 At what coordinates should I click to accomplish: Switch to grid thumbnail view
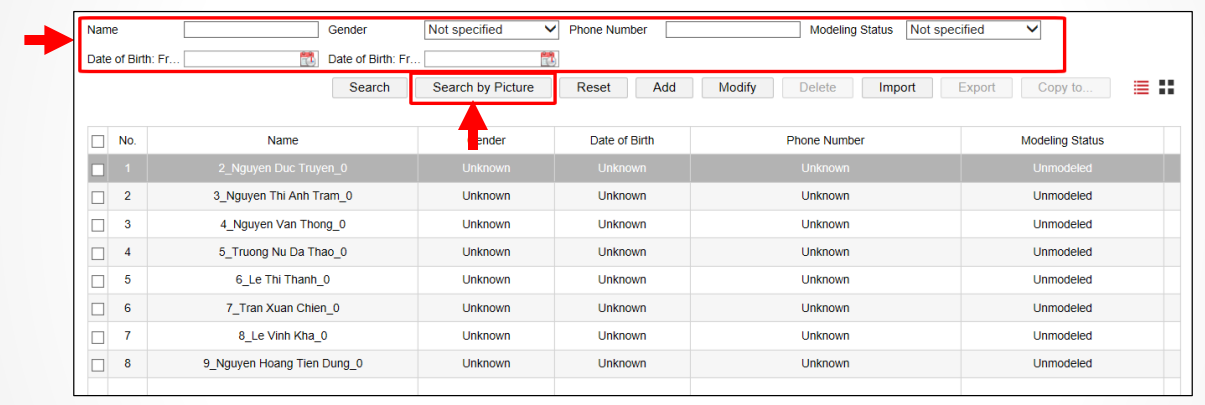pyautogui.click(x=1166, y=88)
